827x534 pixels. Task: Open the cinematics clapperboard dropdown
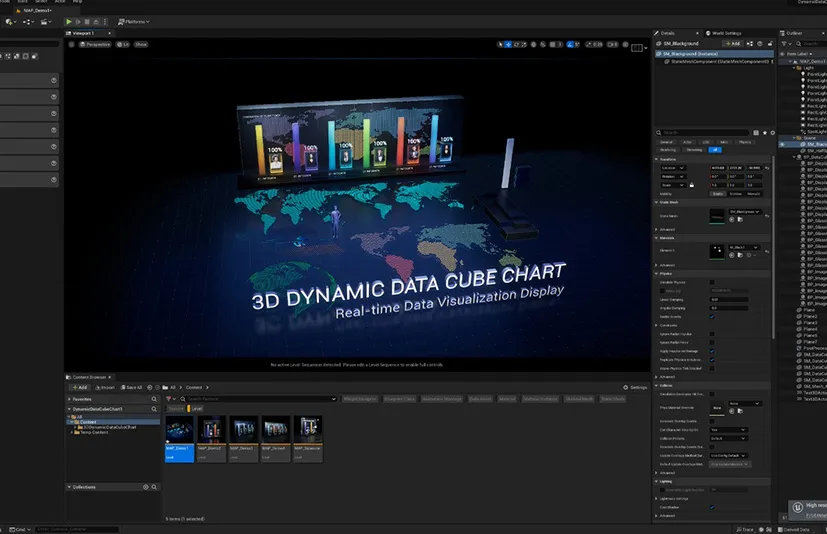46,22
